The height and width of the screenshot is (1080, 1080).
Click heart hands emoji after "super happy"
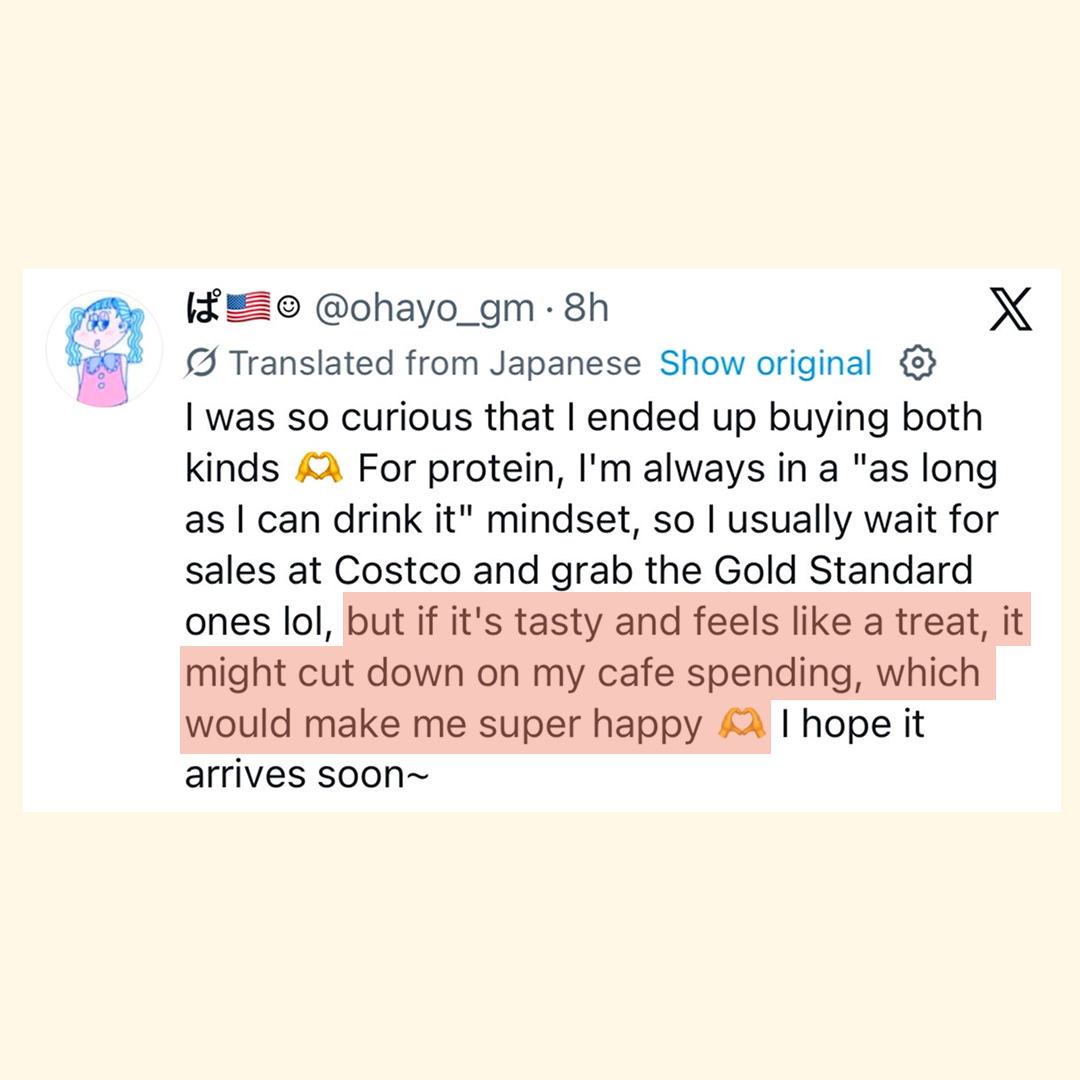(742, 725)
